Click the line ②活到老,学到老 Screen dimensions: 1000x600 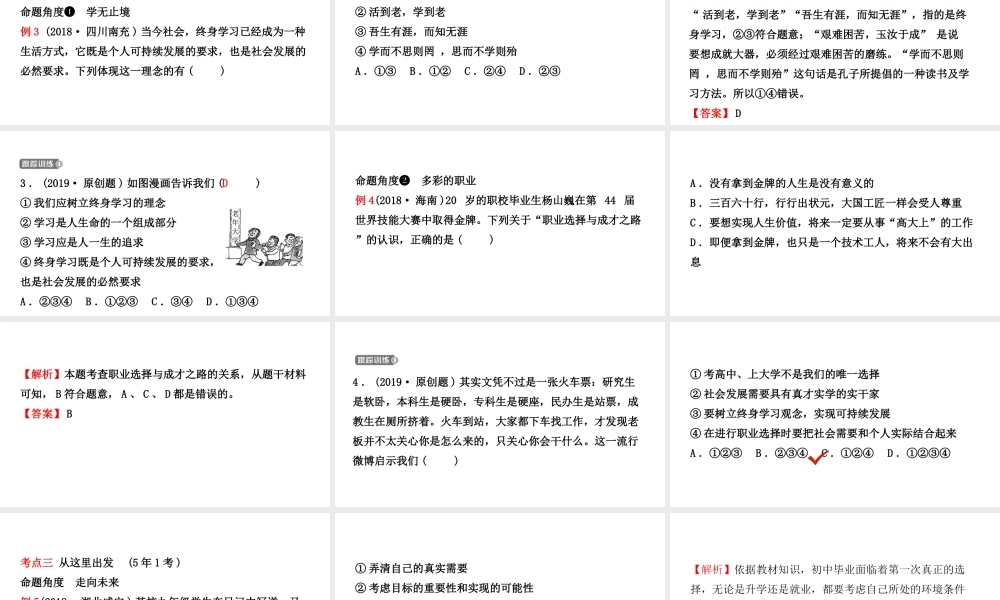point(401,11)
